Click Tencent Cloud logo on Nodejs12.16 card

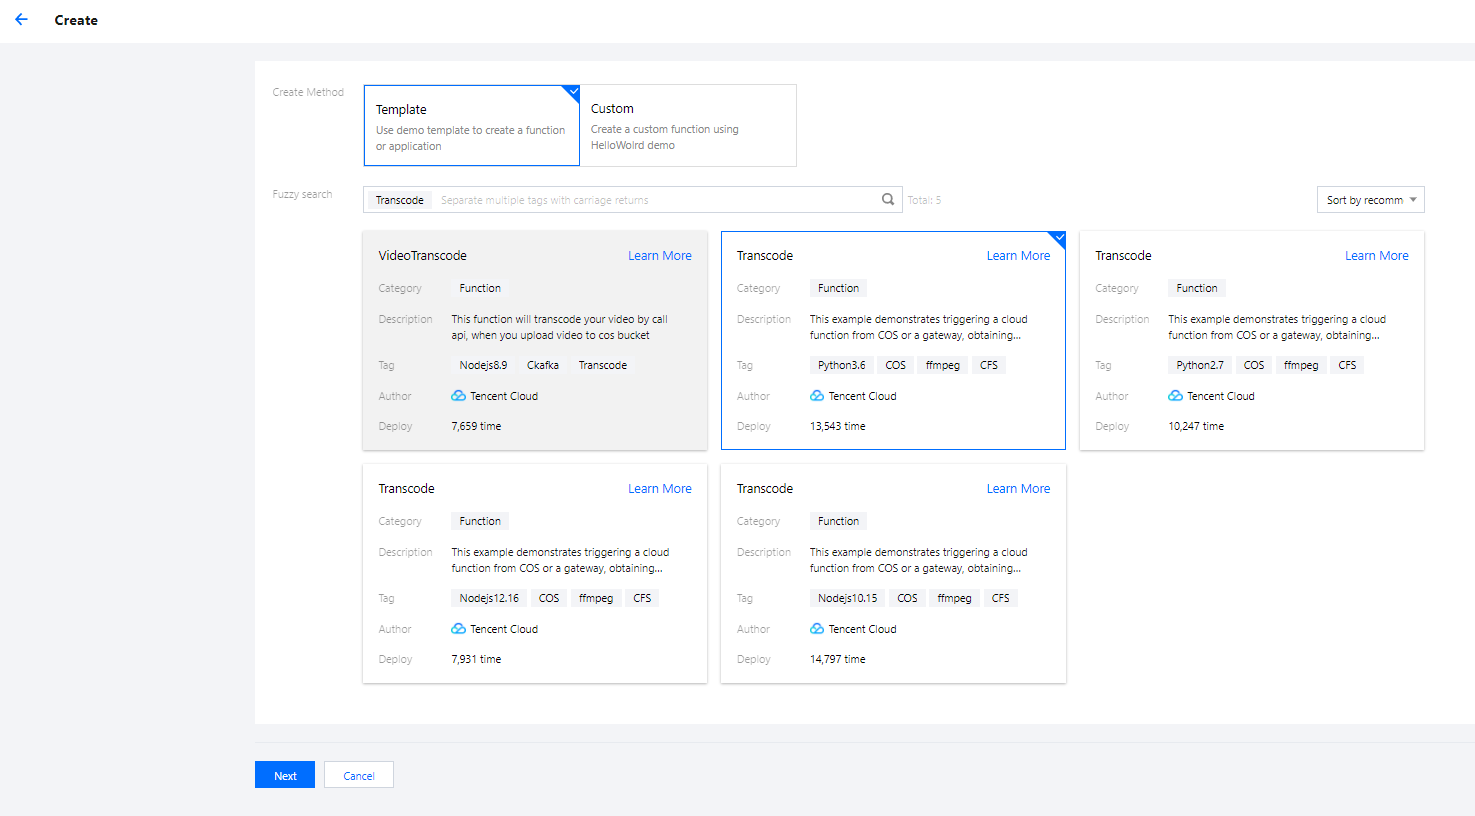459,629
